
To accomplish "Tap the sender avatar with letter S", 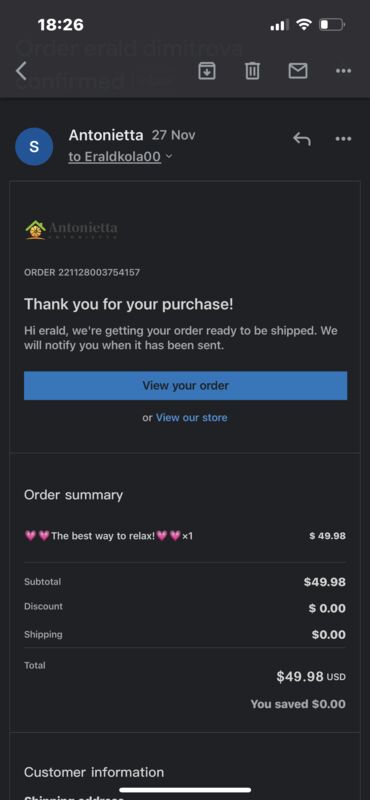I will [x=34, y=147].
